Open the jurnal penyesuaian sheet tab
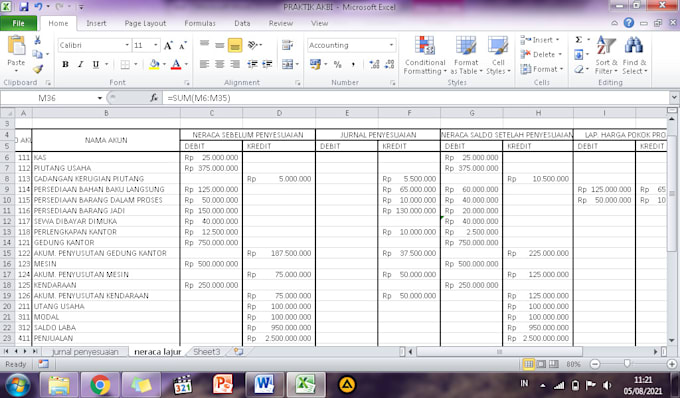The image size is (680, 398). (85, 352)
